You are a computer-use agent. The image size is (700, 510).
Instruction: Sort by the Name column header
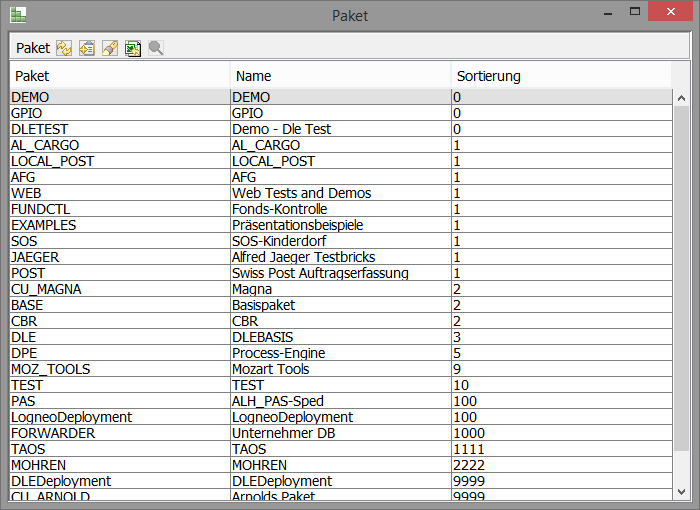340,76
